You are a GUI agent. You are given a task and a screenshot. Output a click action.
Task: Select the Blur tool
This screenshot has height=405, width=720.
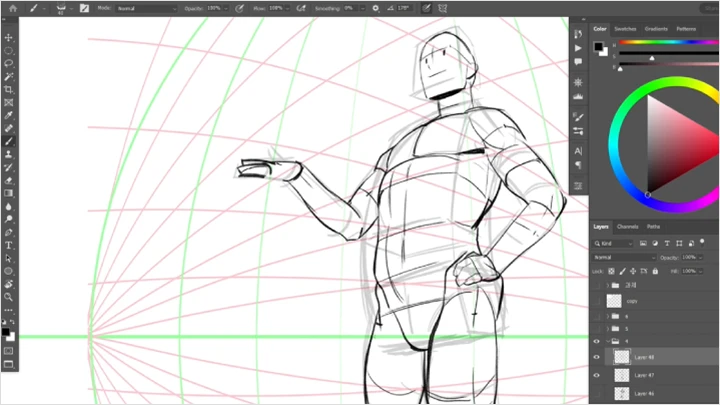click(x=9, y=207)
